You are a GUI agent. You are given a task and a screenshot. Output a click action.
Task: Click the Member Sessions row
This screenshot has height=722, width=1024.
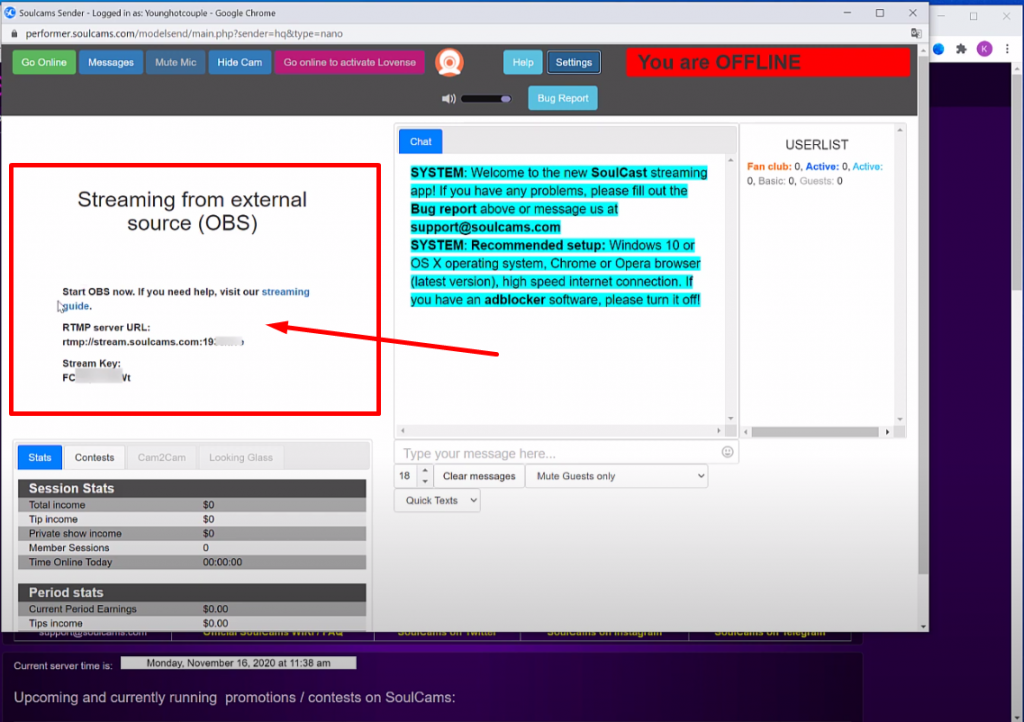pyautogui.click(x=192, y=548)
